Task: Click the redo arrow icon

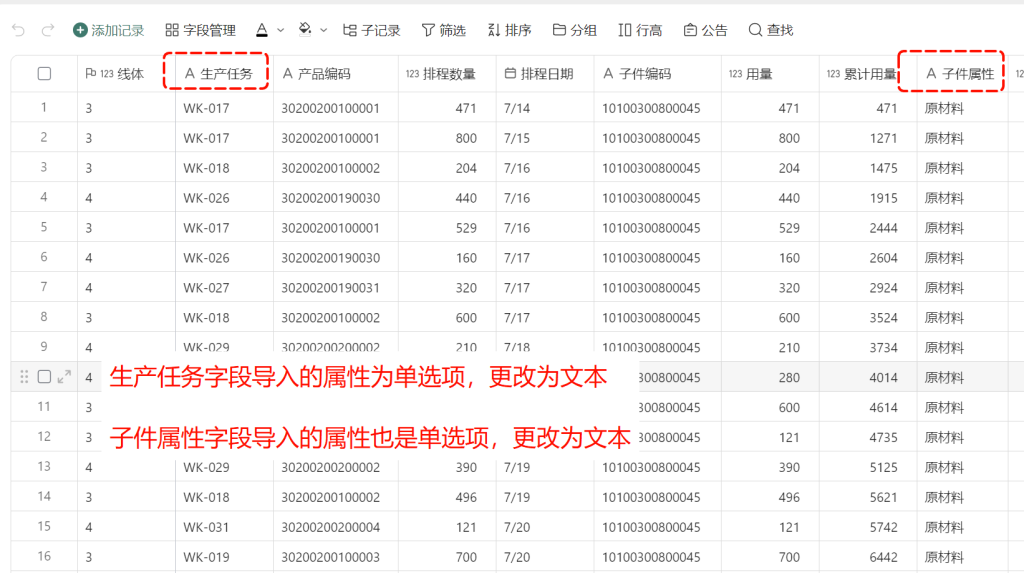Action: tap(48, 30)
